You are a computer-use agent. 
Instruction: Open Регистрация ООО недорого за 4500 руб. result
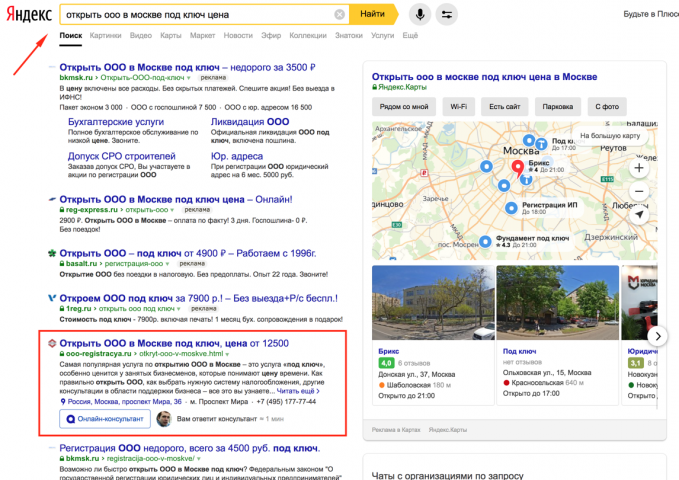click(x=190, y=448)
